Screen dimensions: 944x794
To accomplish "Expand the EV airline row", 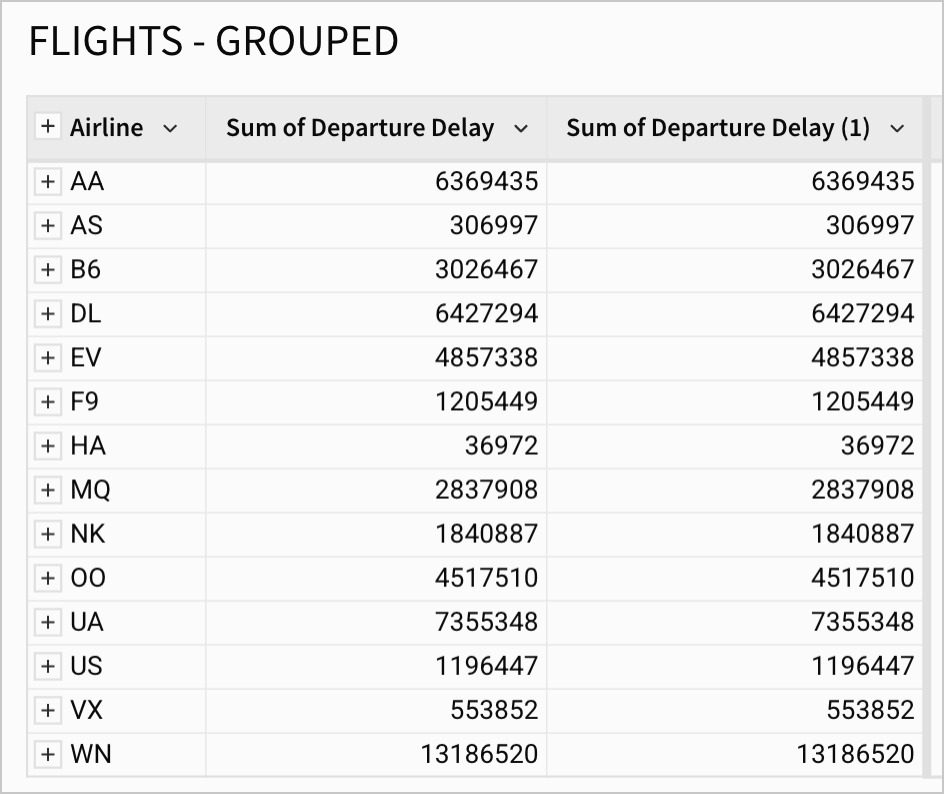I will tap(47, 357).
